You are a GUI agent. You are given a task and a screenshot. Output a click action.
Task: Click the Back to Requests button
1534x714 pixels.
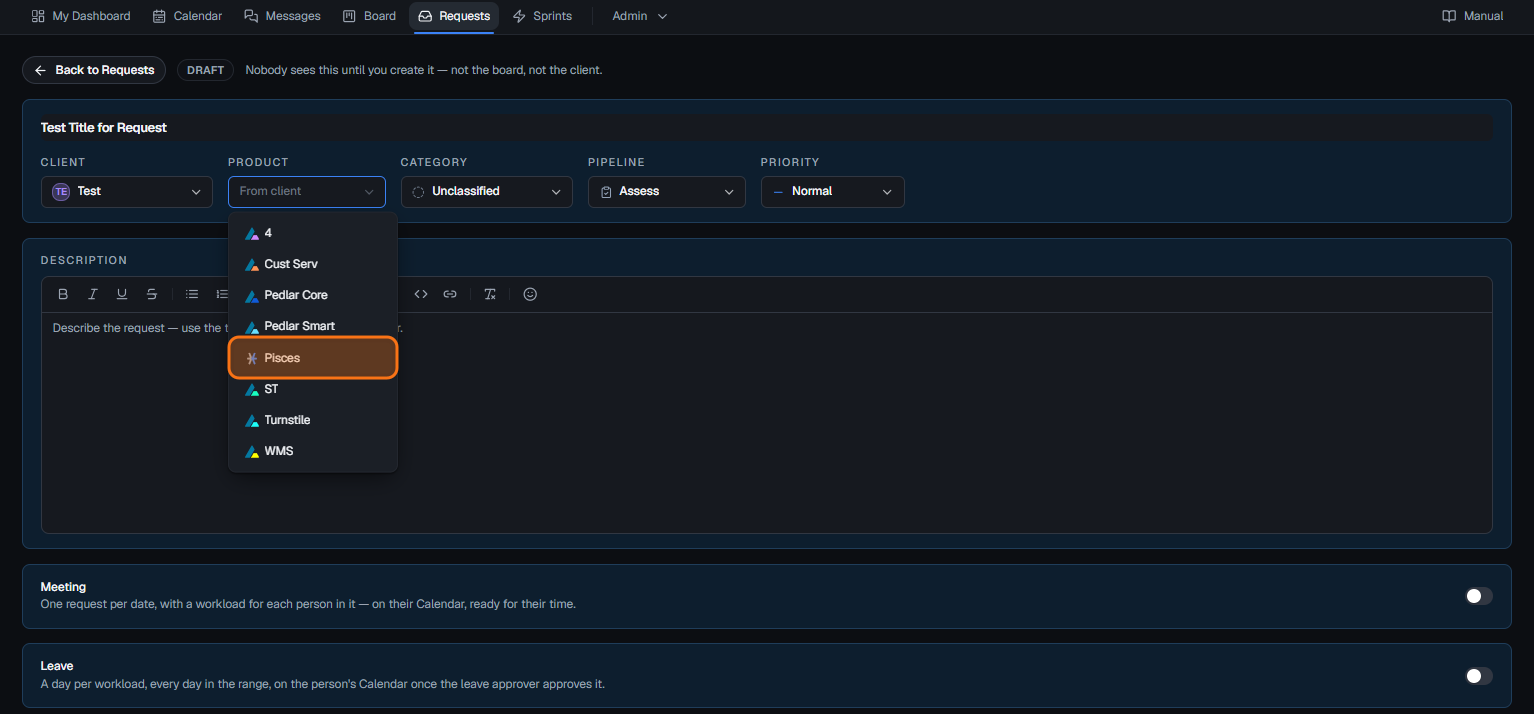[94, 70]
